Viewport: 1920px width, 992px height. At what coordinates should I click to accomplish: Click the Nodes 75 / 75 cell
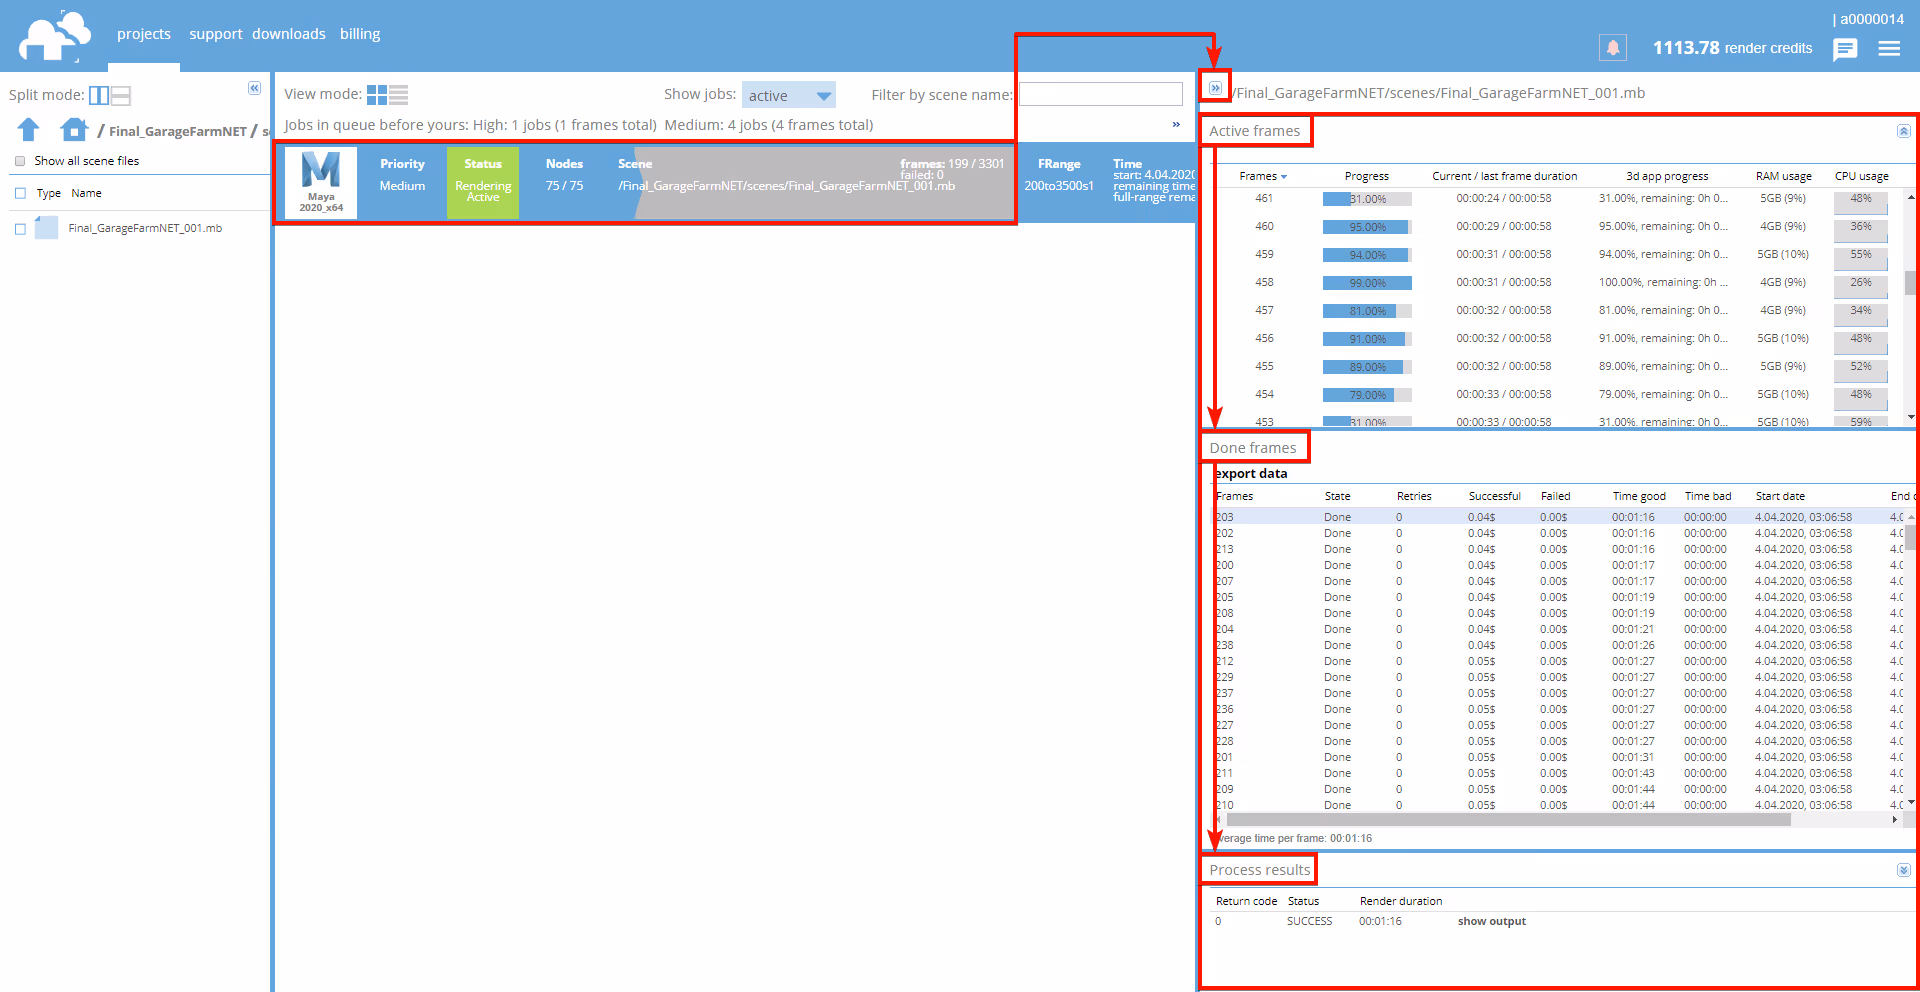564,175
